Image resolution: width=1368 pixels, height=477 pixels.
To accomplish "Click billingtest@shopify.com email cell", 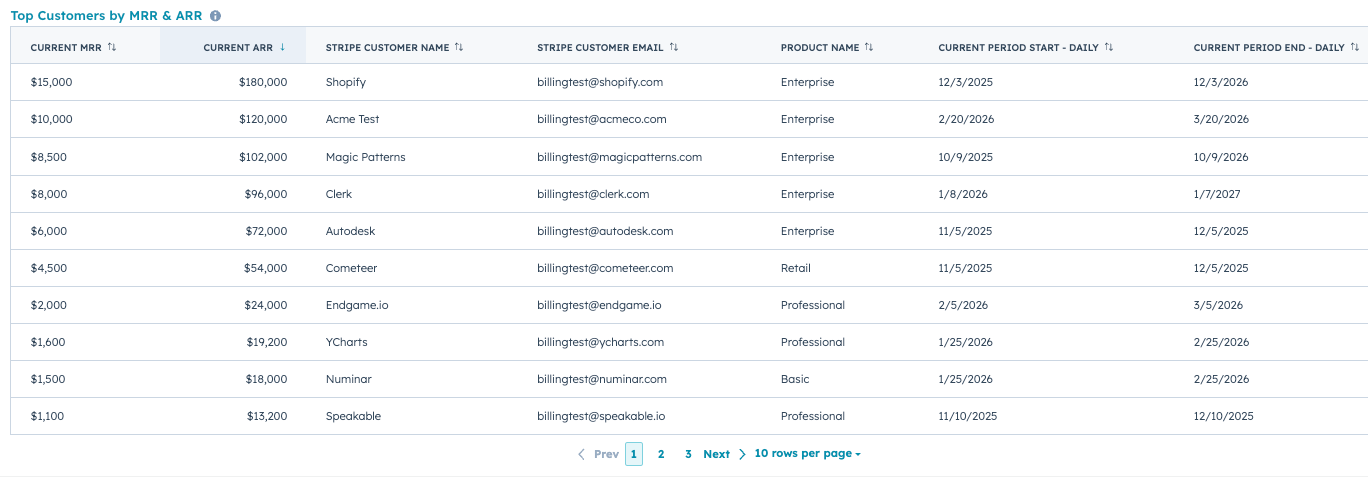I will click(x=600, y=82).
